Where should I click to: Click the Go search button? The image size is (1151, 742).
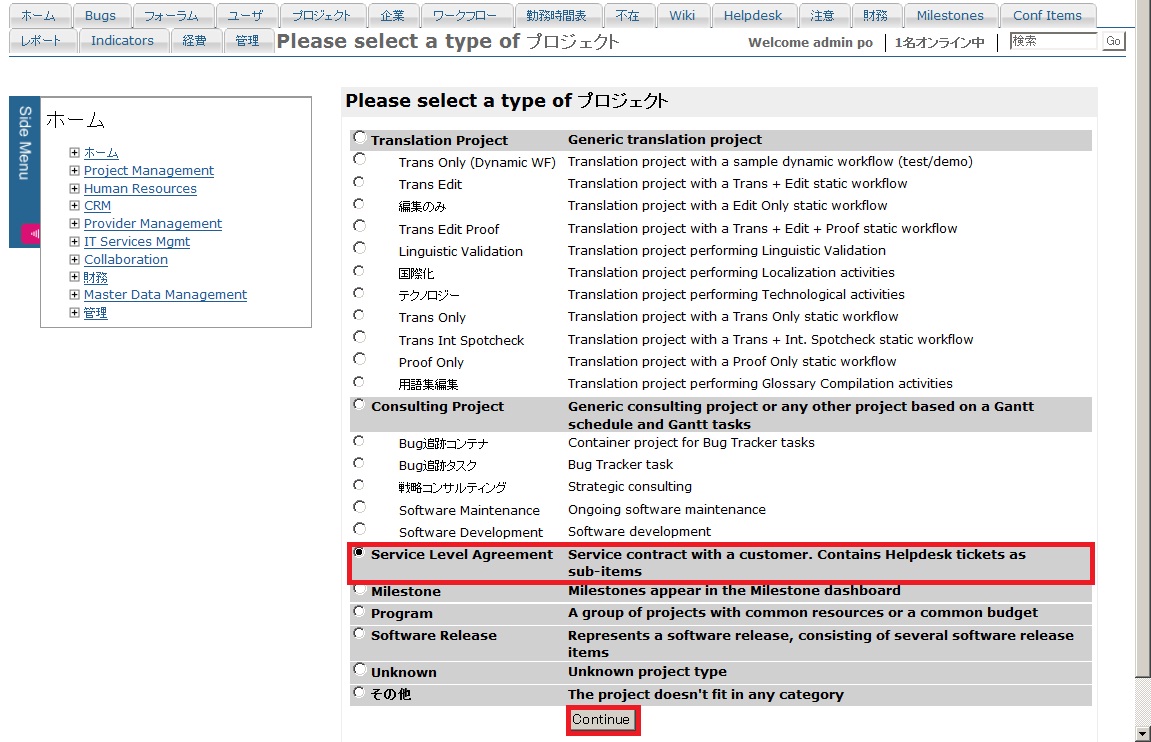[x=1114, y=41]
